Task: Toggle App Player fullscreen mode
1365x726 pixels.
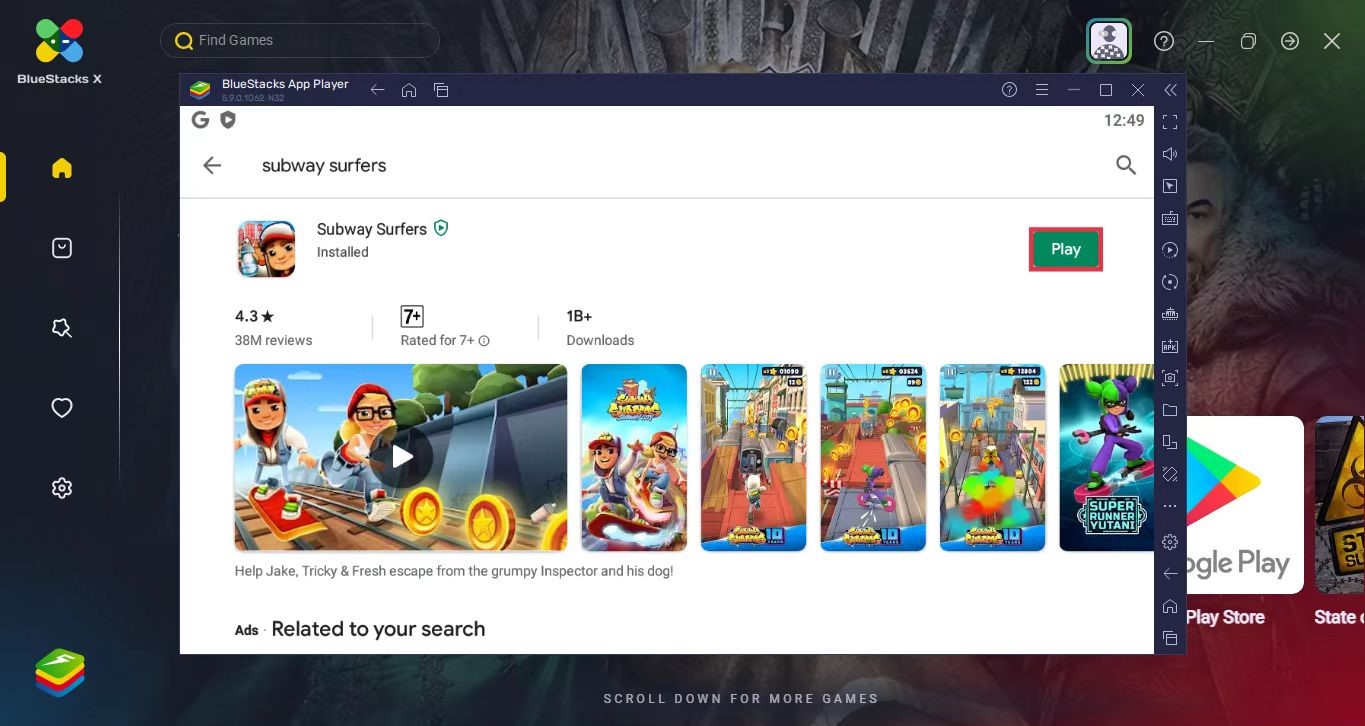Action: (x=1170, y=122)
